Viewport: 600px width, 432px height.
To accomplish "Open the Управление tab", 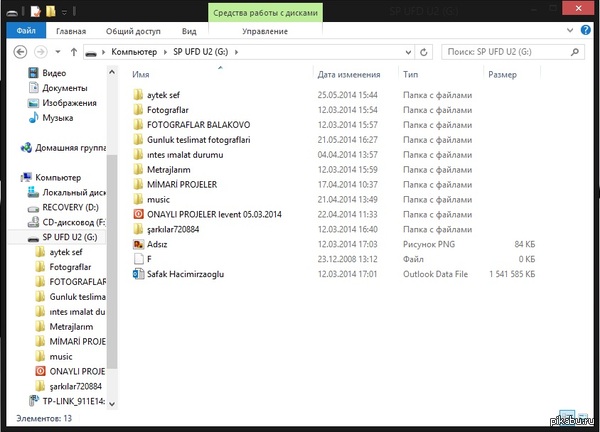I will pyautogui.click(x=265, y=31).
